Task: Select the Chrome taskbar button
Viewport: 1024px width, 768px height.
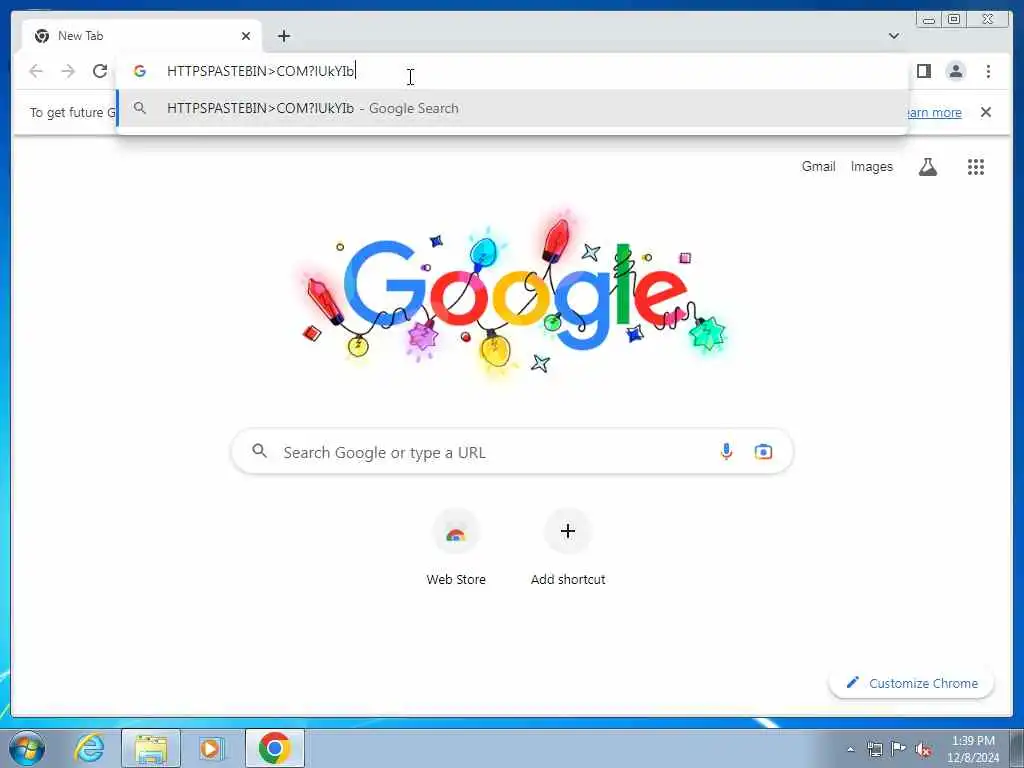Action: [x=275, y=748]
